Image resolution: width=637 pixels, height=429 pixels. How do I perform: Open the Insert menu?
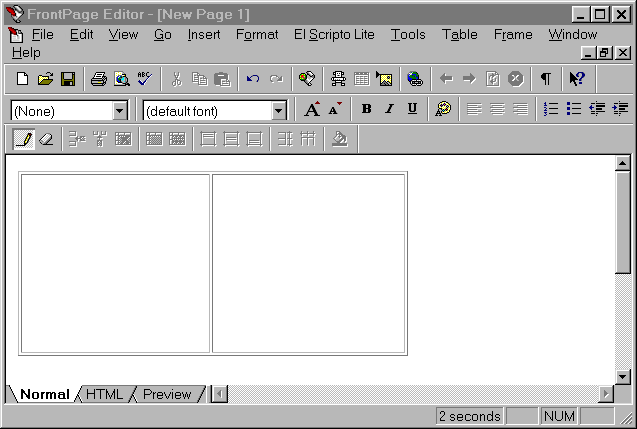coord(204,35)
